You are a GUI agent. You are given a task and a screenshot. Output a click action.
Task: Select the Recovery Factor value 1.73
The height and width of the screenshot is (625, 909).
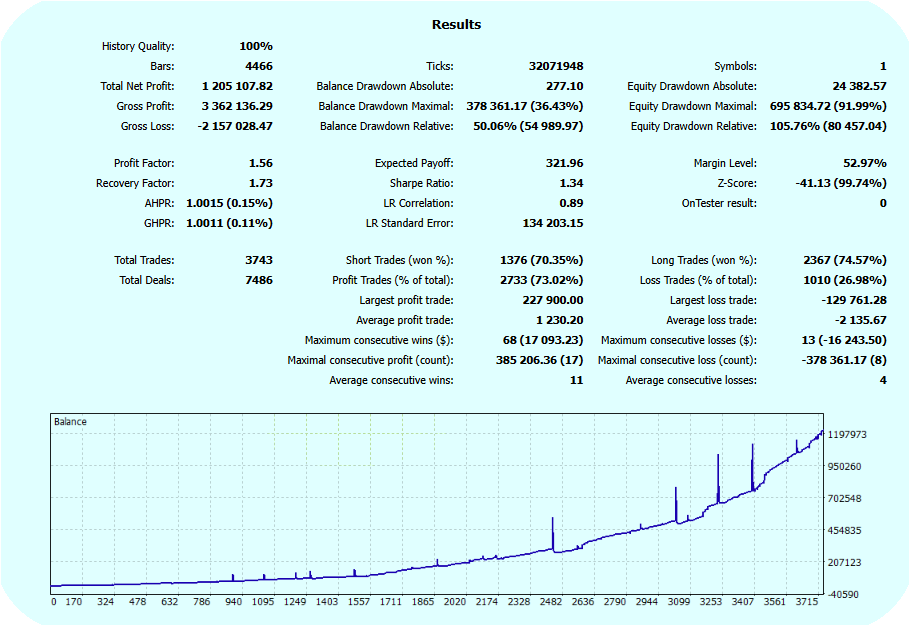tap(260, 183)
